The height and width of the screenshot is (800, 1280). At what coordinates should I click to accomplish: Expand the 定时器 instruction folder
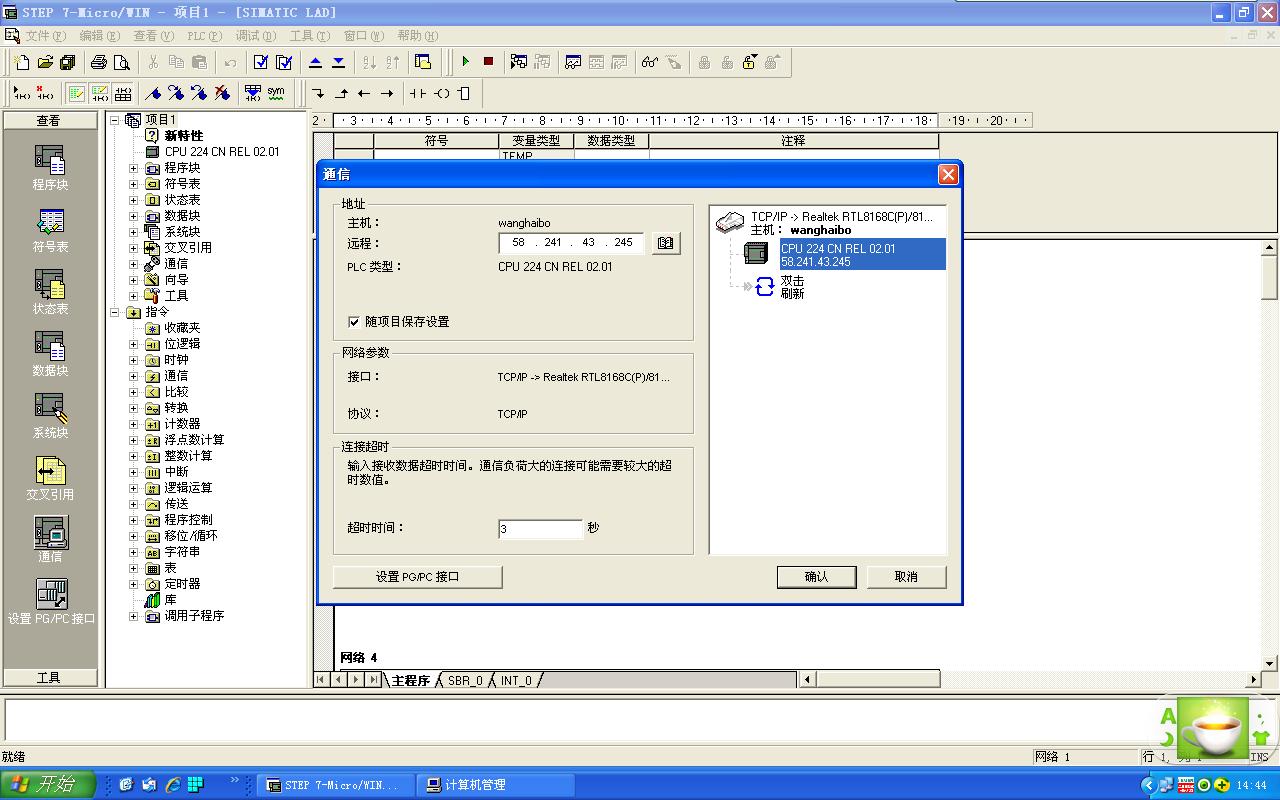(134, 584)
